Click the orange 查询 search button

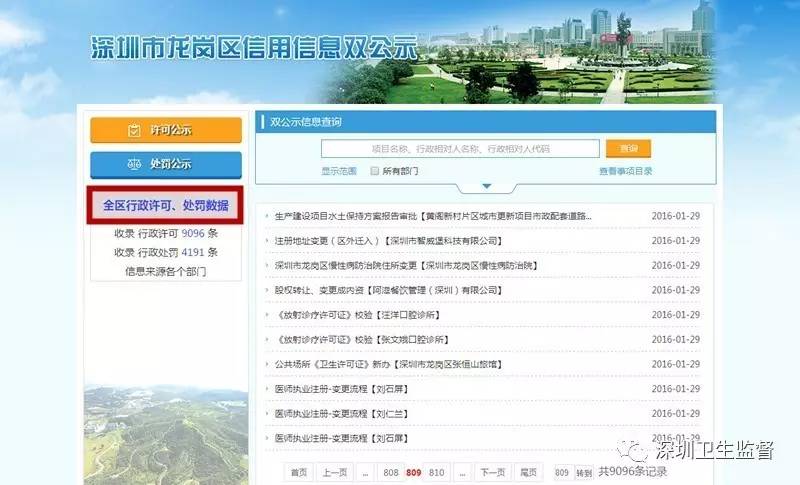click(x=628, y=148)
